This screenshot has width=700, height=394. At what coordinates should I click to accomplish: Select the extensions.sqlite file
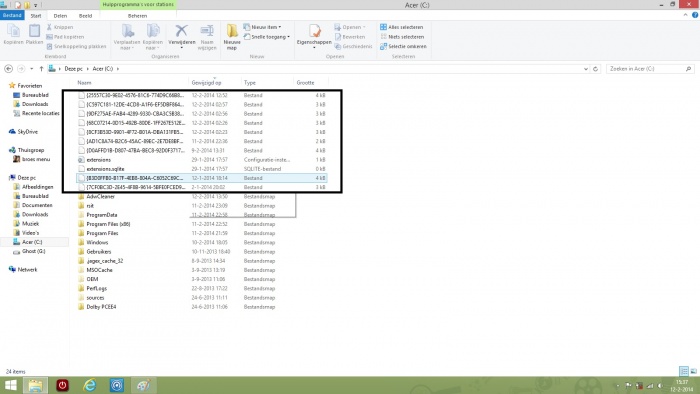coord(105,169)
